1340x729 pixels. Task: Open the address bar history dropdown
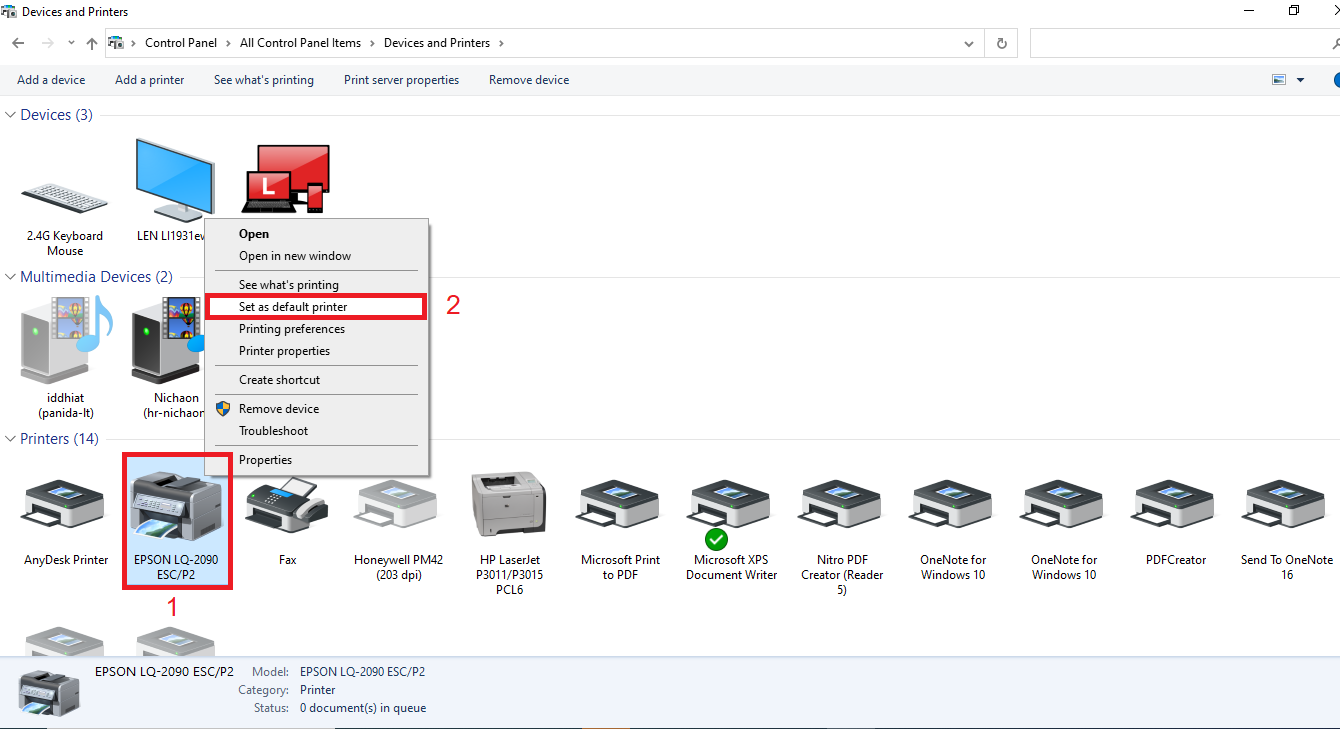(968, 43)
